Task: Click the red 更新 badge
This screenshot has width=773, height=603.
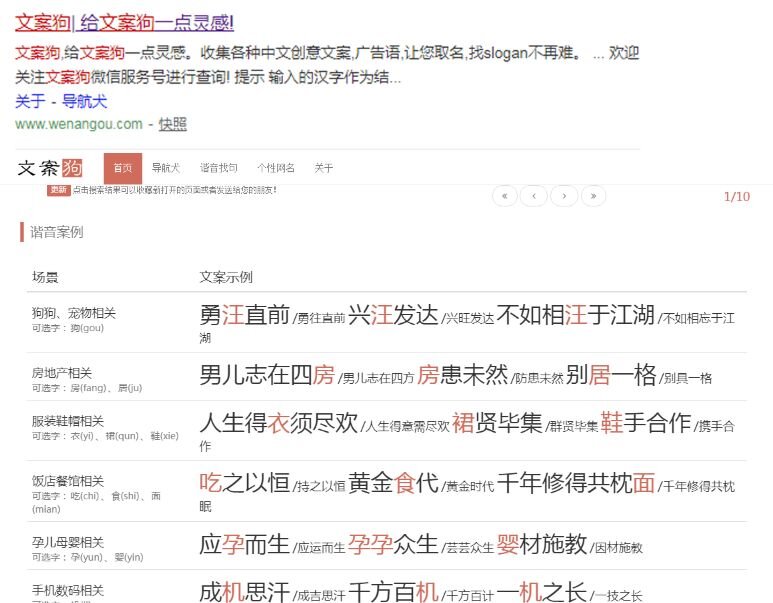Action: pos(59,189)
